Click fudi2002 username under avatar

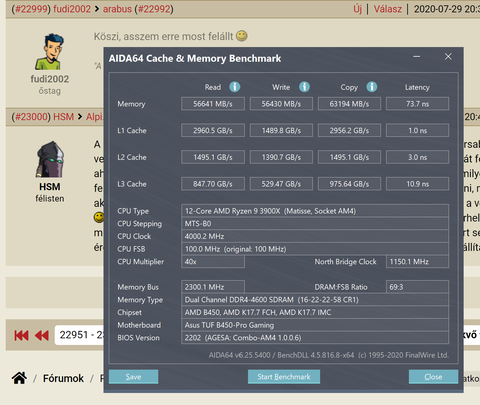50,79
